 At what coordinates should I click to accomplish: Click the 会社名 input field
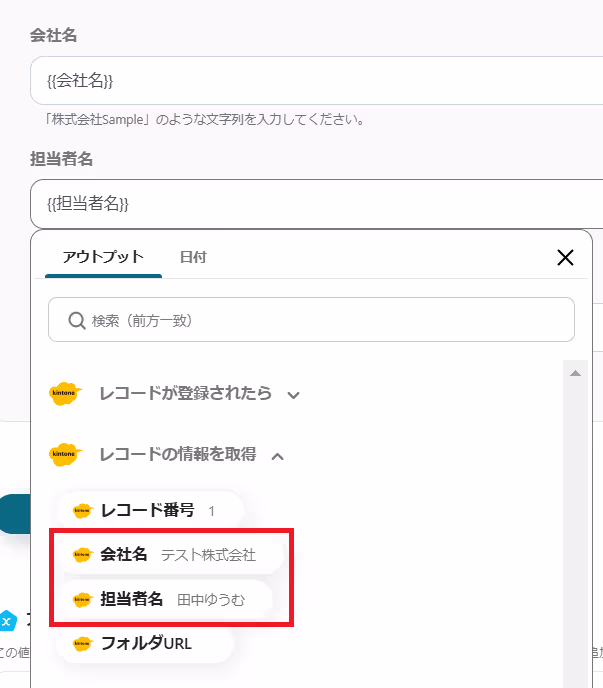coord(316,81)
